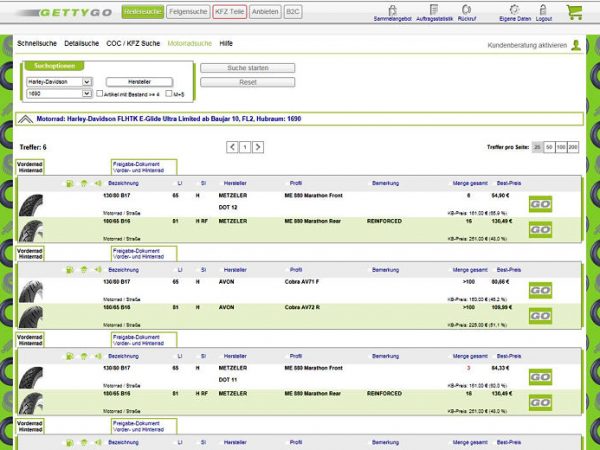
Task: Collapse motorcycle info with up-chevron icon
Action: [25, 119]
